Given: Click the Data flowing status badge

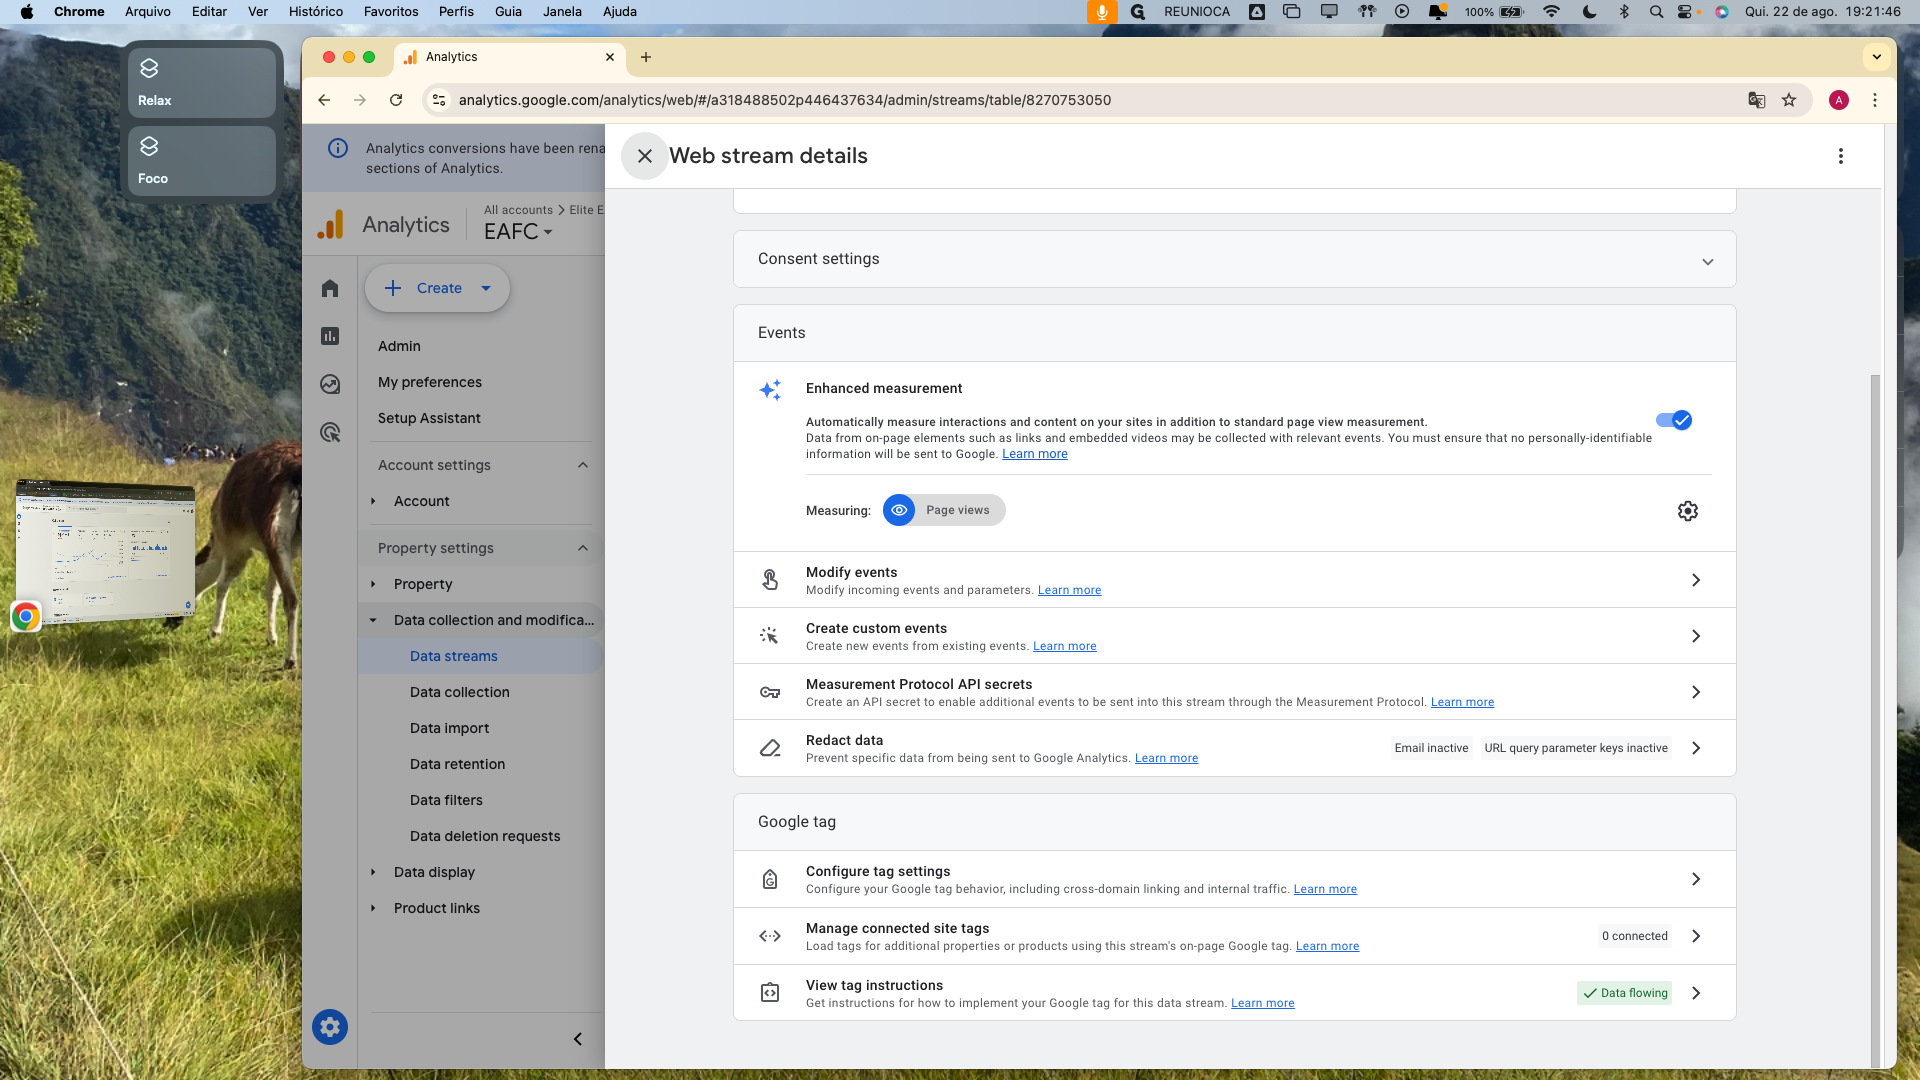Looking at the screenshot, I should tap(1625, 993).
